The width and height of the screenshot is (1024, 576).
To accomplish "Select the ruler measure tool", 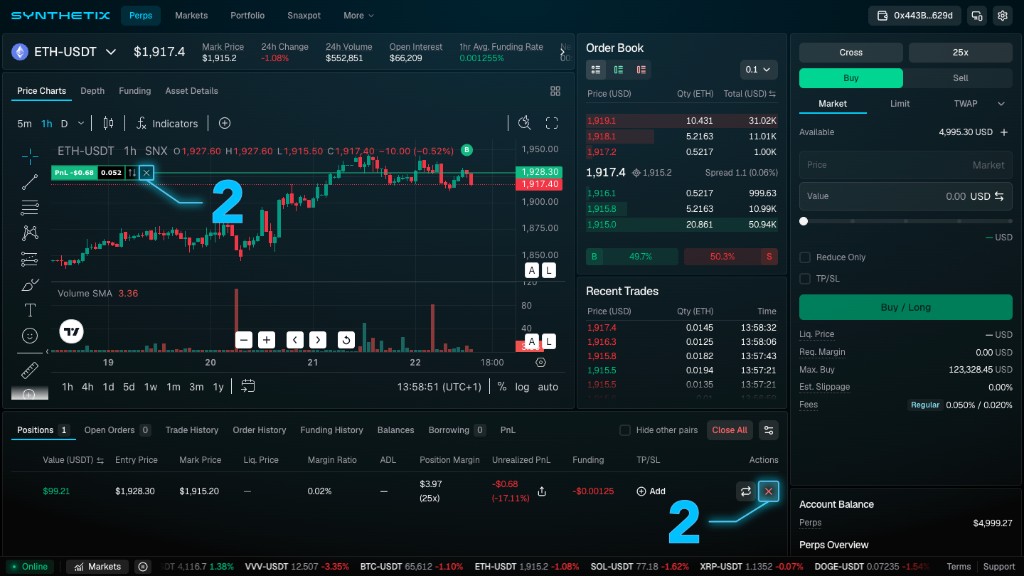I will 30,370.
